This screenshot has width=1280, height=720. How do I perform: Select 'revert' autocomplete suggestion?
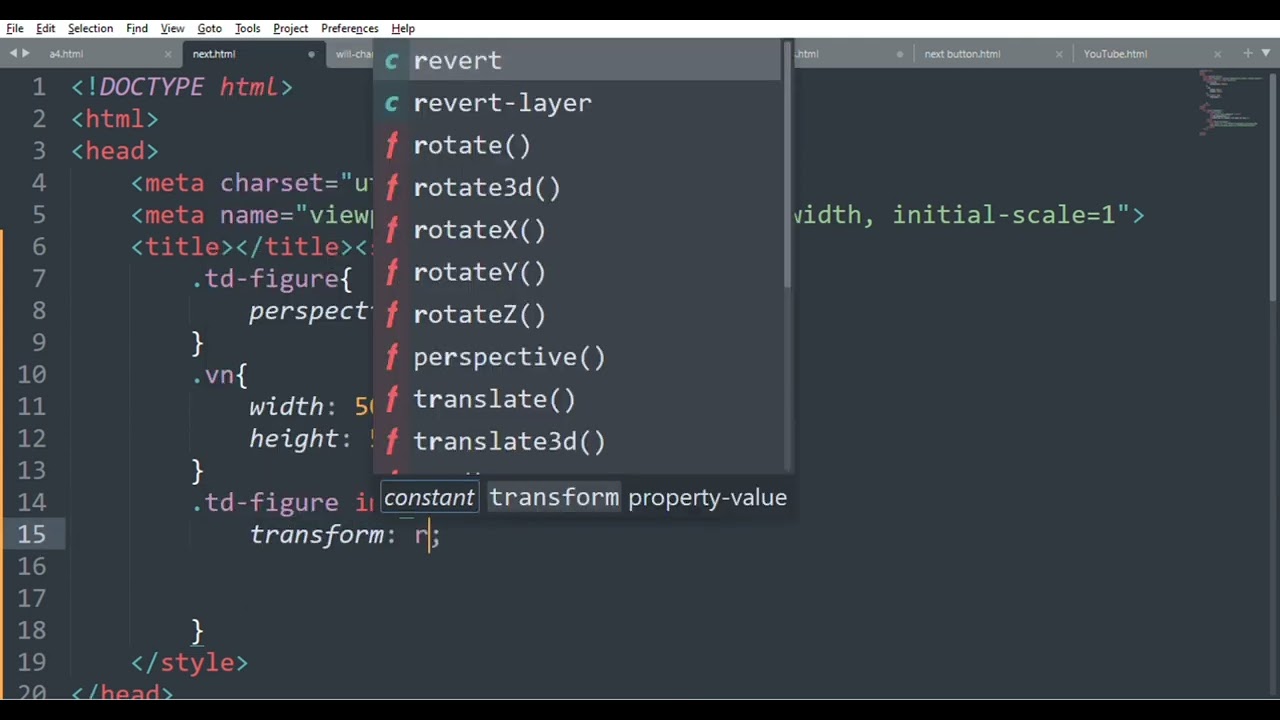coord(576,60)
